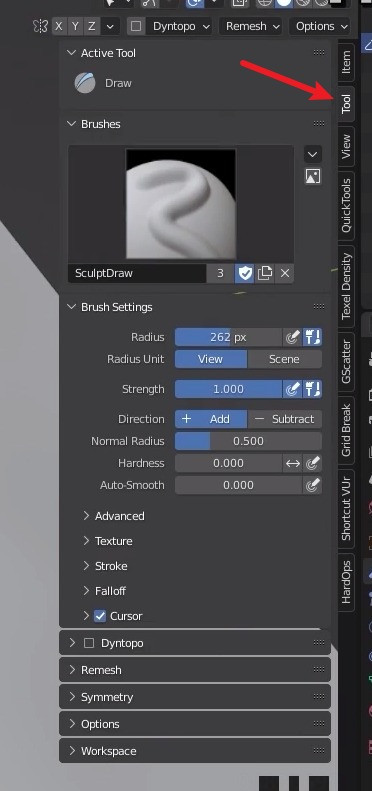Open the GScatter sidebar tab

click(x=346, y=361)
